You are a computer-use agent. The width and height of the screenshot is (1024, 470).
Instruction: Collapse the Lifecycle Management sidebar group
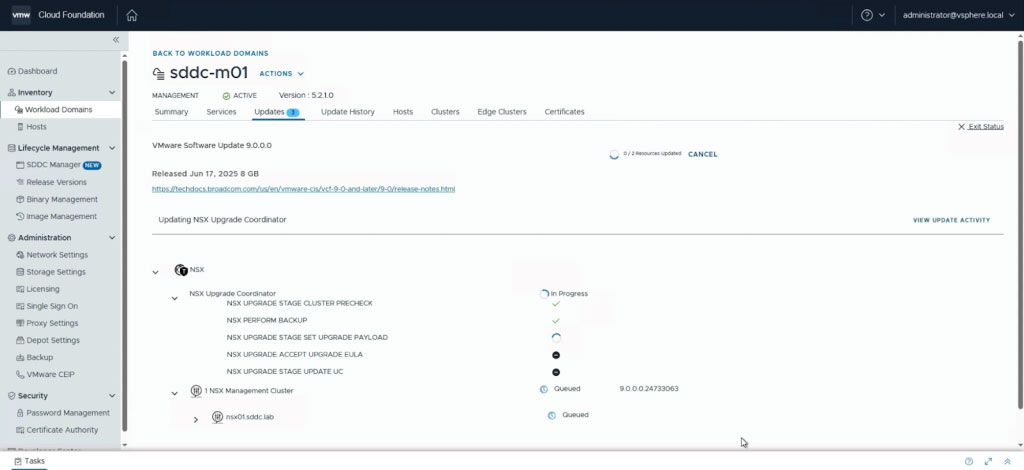[x=112, y=148]
